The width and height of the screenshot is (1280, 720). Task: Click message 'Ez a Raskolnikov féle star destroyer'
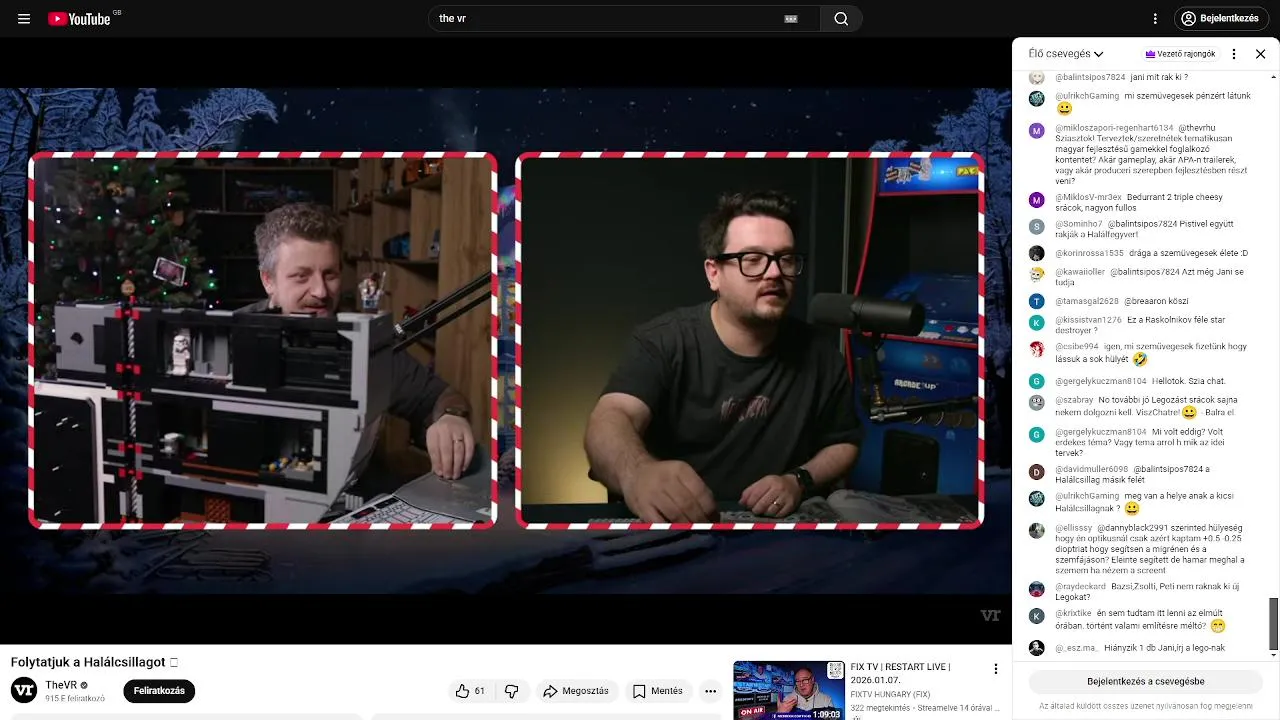point(1140,325)
